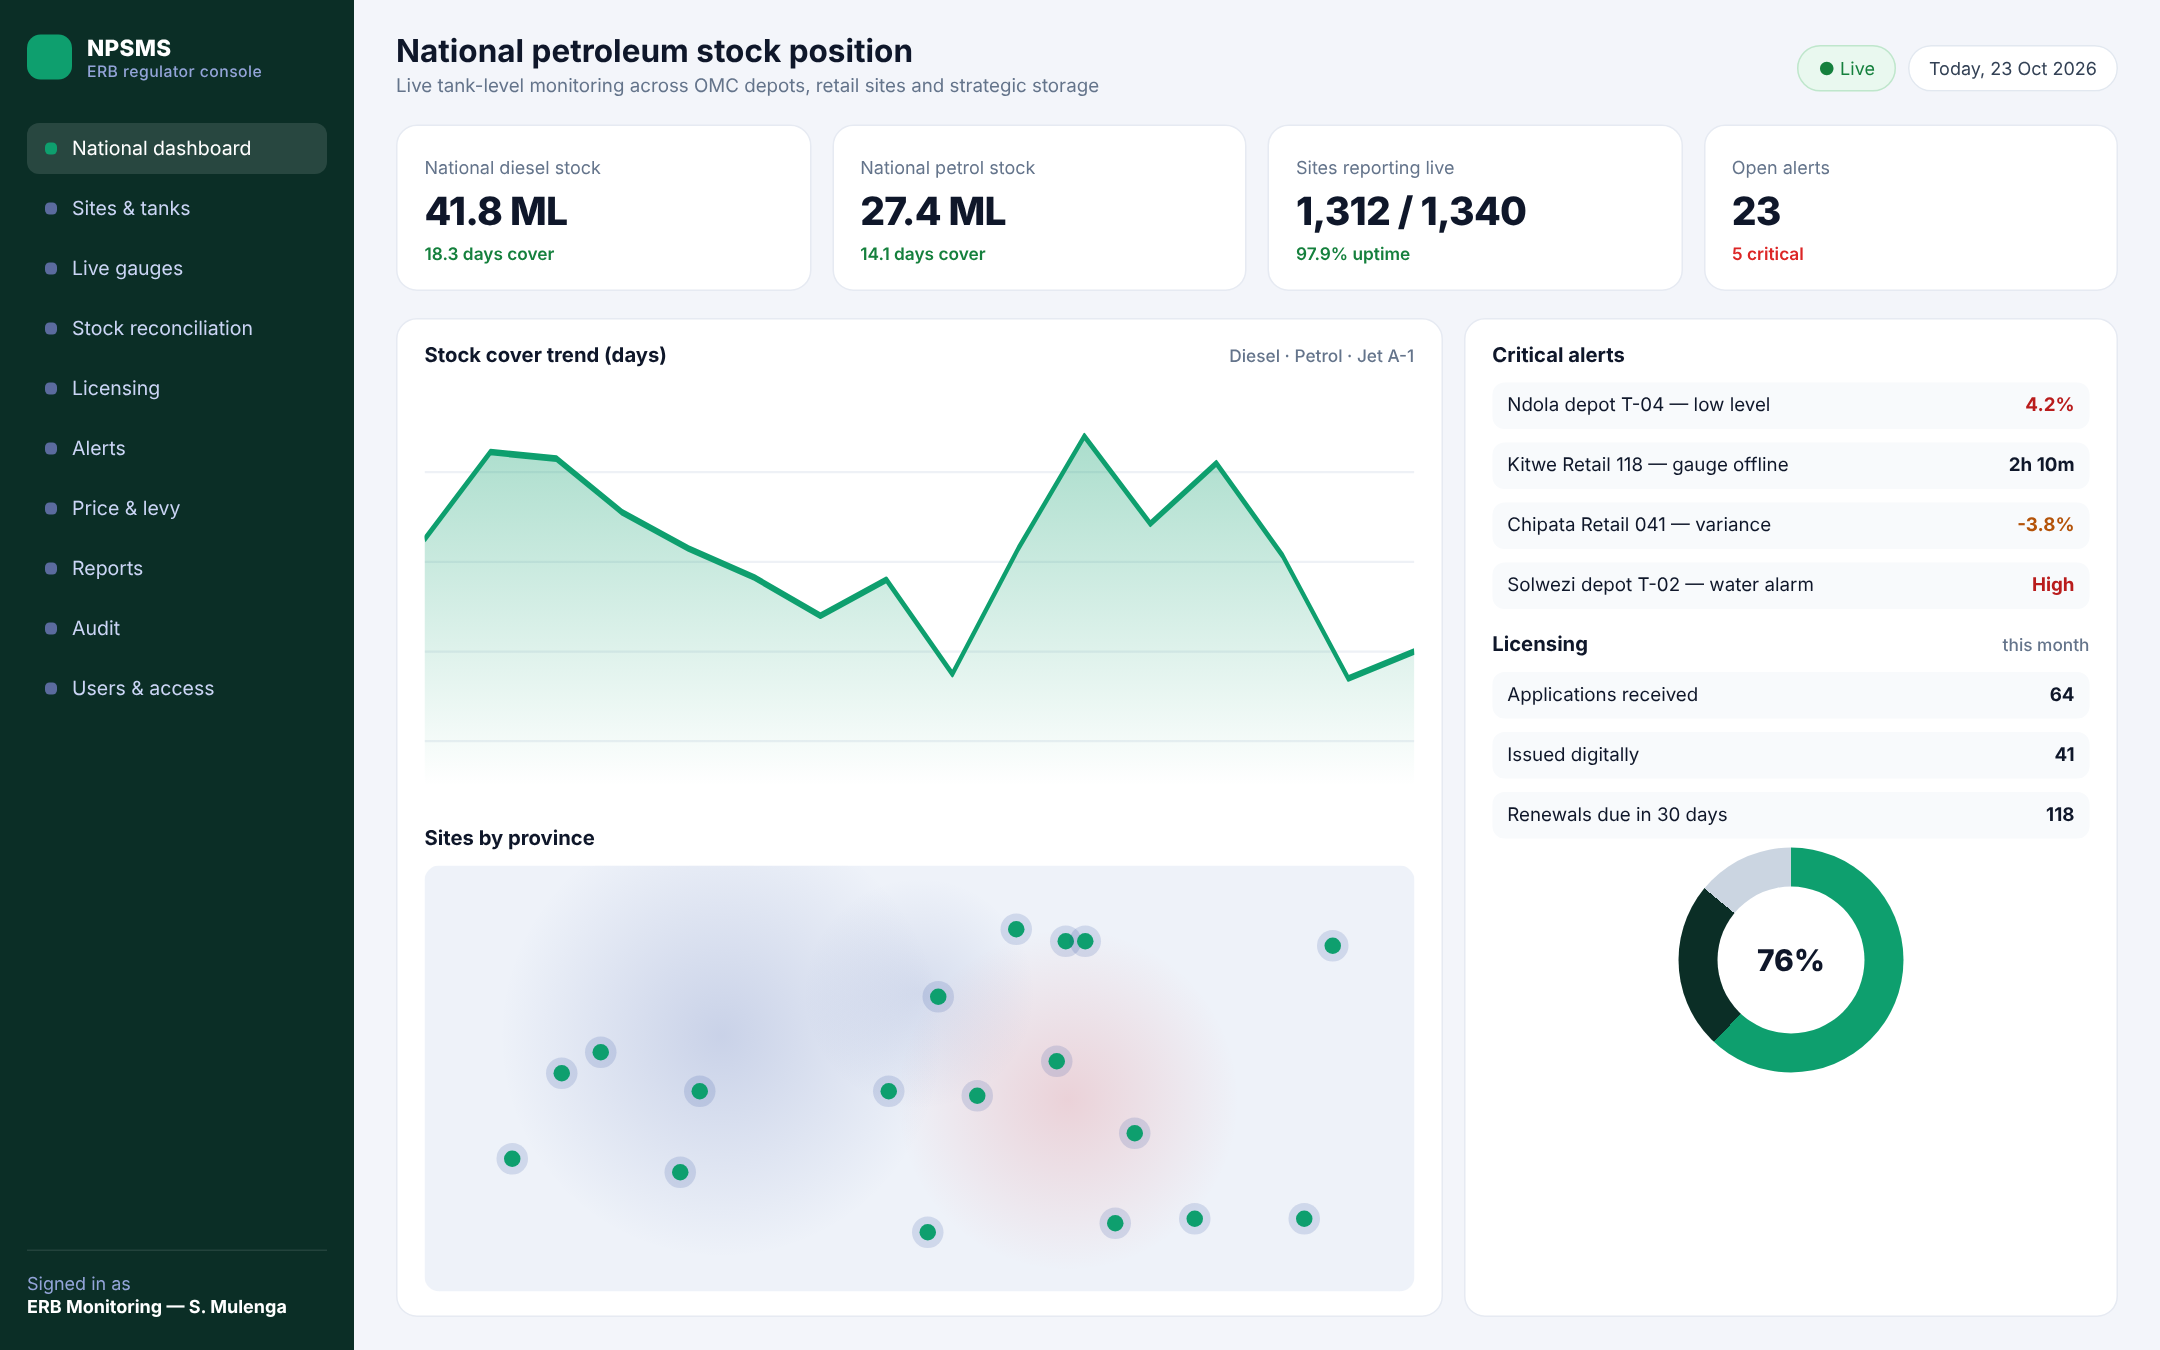Click '97.9% uptime' text
Image resolution: width=2160 pixels, height=1350 pixels.
pyautogui.click(x=1353, y=254)
